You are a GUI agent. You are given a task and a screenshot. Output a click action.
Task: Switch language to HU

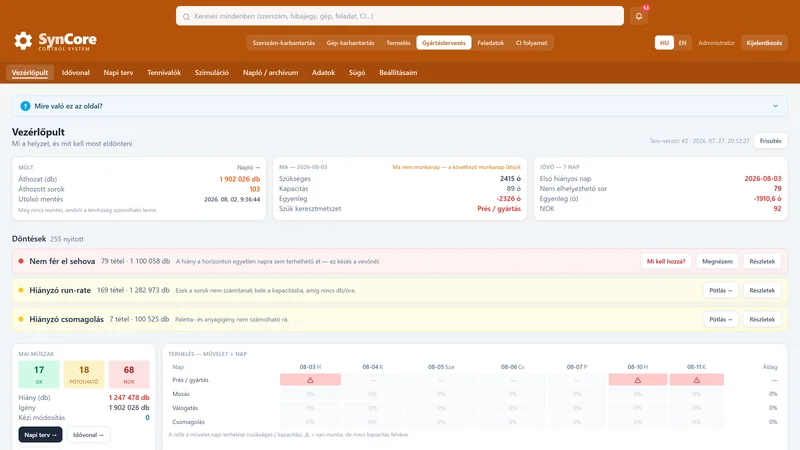[x=664, y=43]
